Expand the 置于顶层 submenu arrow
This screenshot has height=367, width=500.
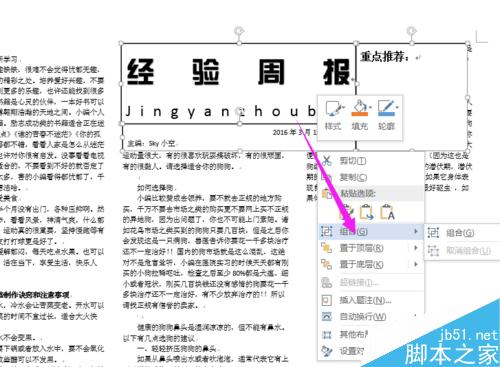click(x=416, y=248)
